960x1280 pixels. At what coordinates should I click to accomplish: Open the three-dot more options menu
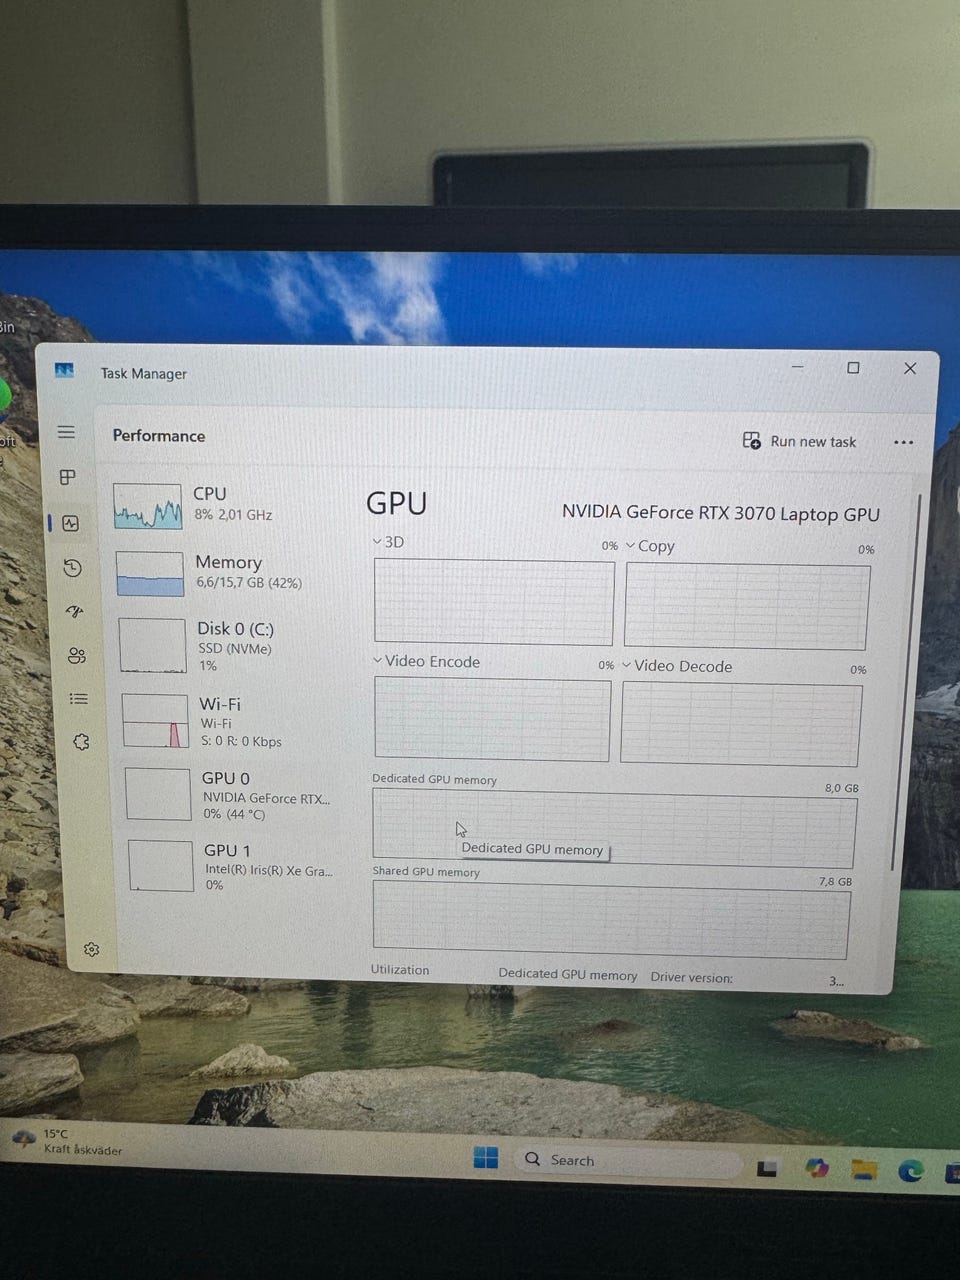point(903,442)
